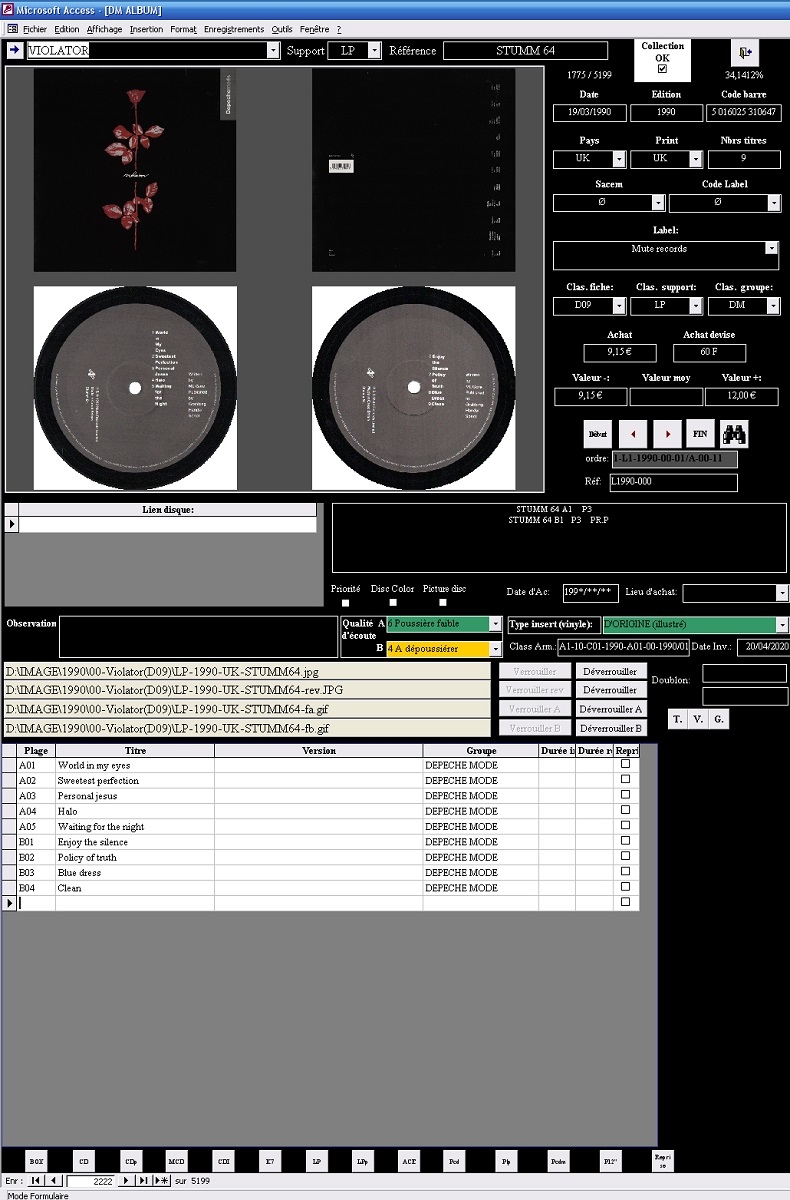
Task: Click the FIN button
Action: tap(700, 433)
